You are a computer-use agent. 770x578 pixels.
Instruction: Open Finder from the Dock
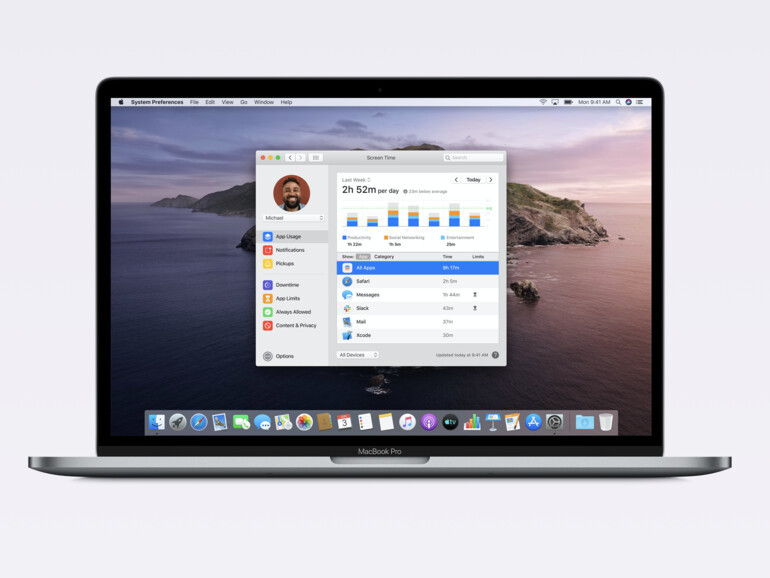157,422
